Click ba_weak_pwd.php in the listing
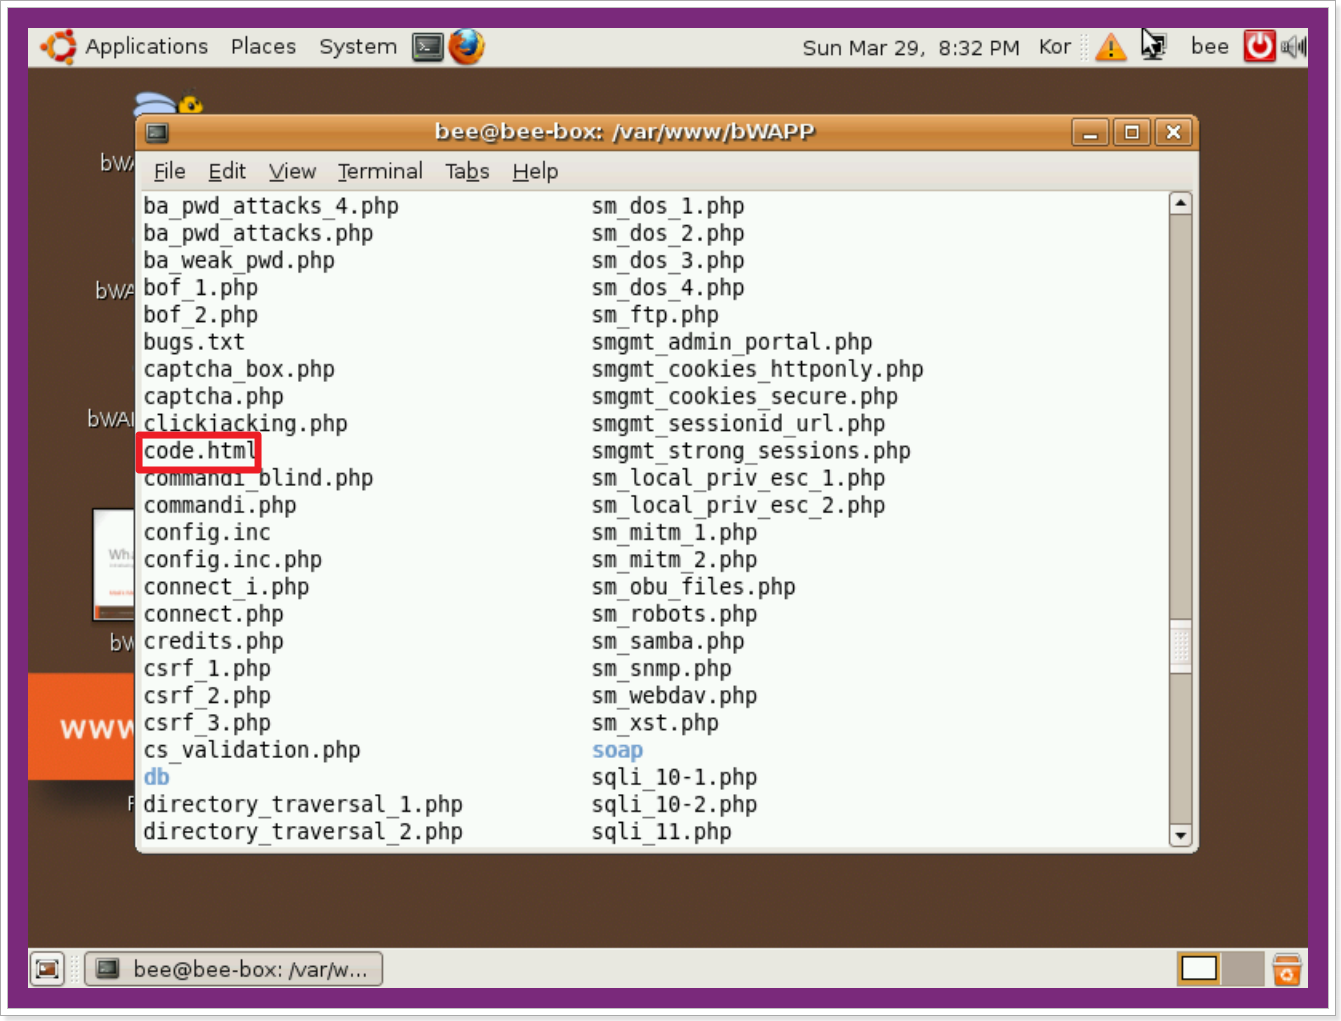The image size is (1341, 1021). tap(239, 261)
